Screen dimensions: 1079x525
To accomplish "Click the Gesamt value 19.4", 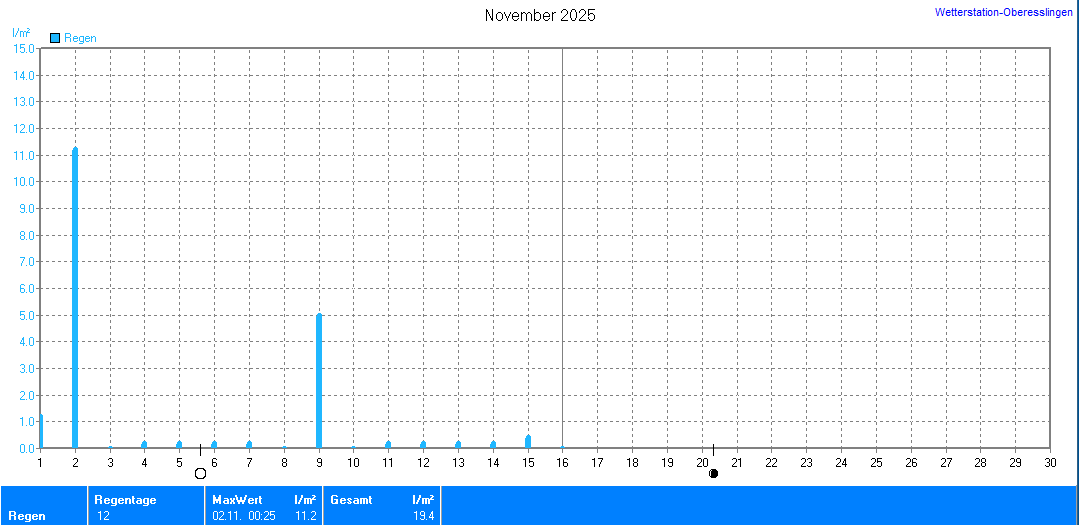I will pyautogui.click(x=423, y=516).
